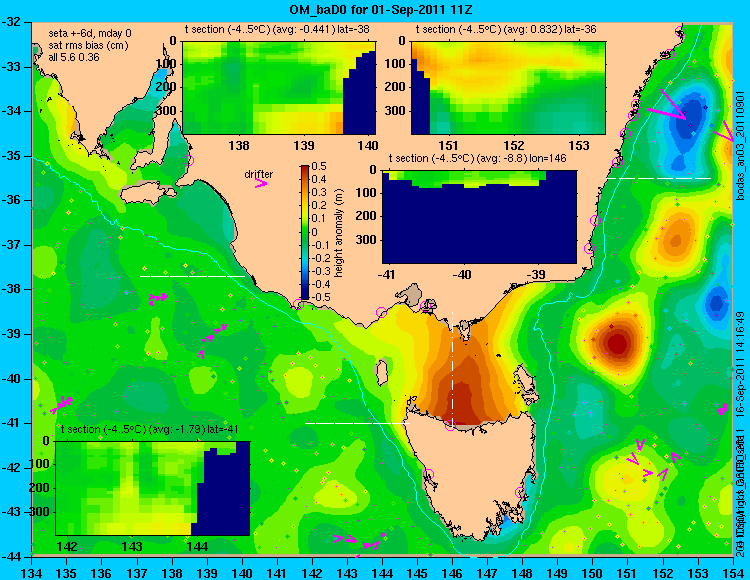Open the lat=-36 temperature section inset
Viewport: 750px width, 580px height.
pyautogui.click(x=508, y=88)
